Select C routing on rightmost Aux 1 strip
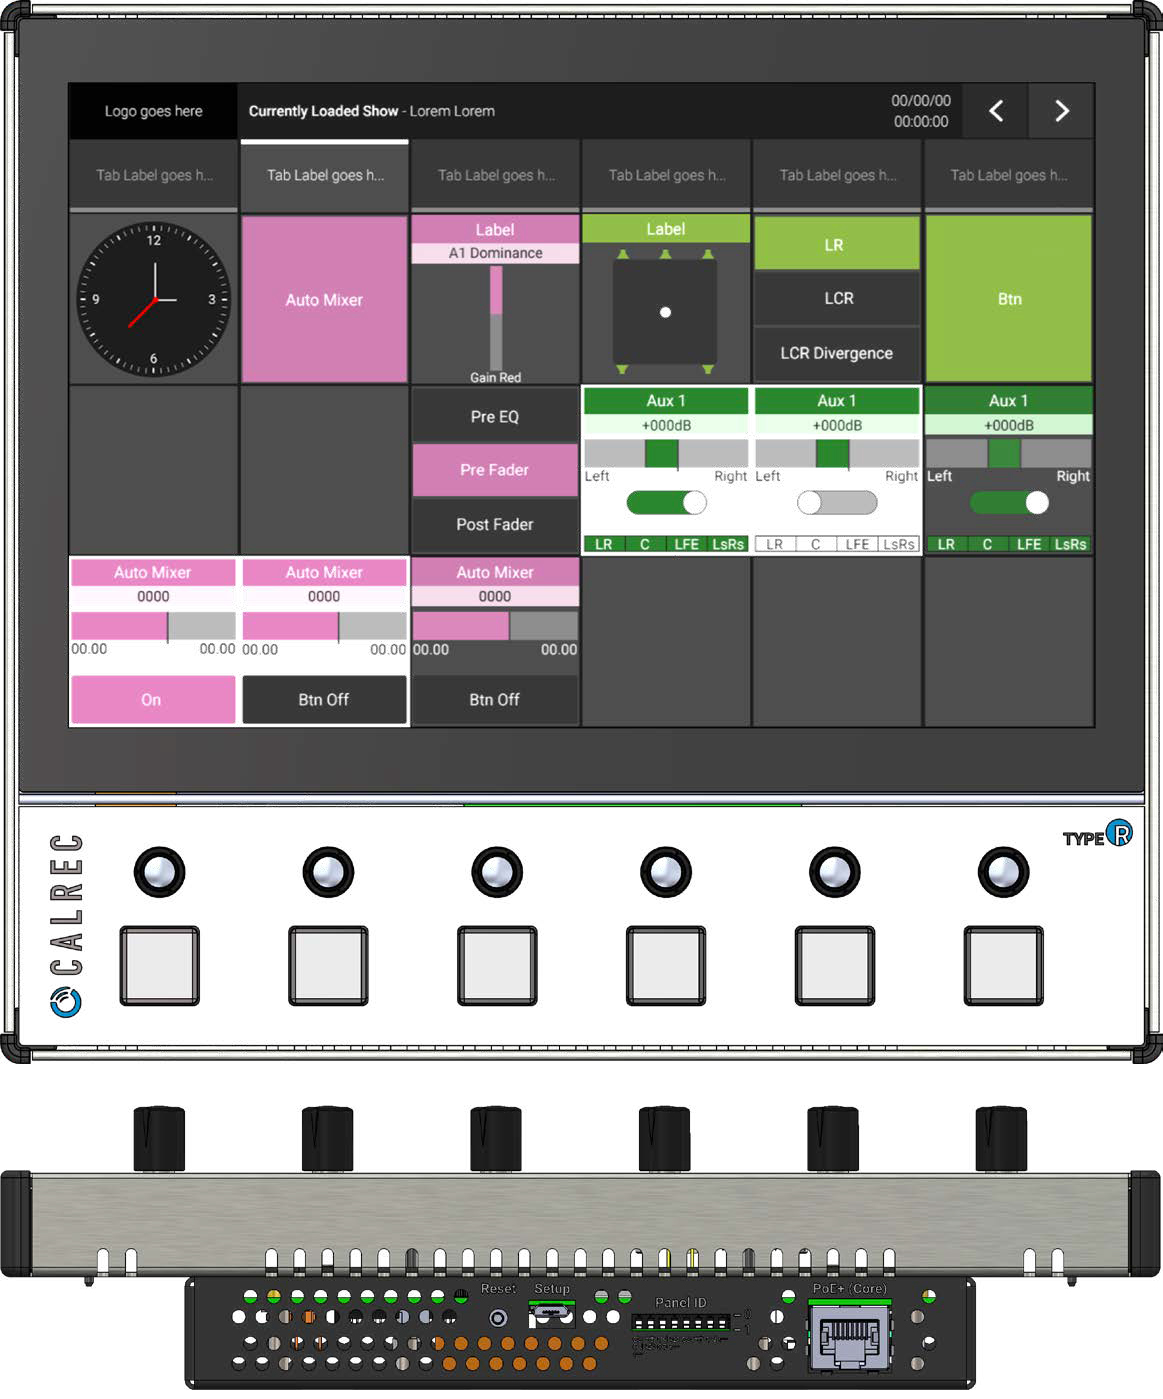 [x=986, y=544]
